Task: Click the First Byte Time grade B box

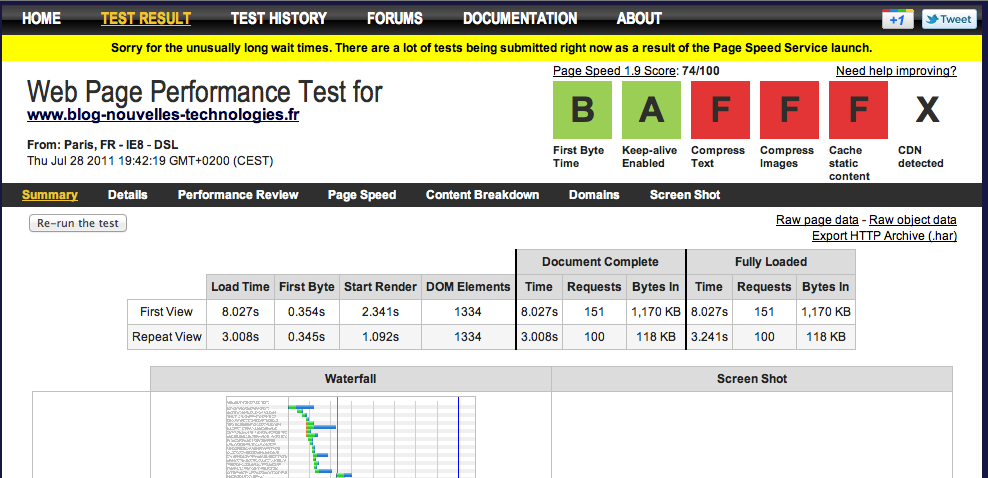Action: coord(582,110)
